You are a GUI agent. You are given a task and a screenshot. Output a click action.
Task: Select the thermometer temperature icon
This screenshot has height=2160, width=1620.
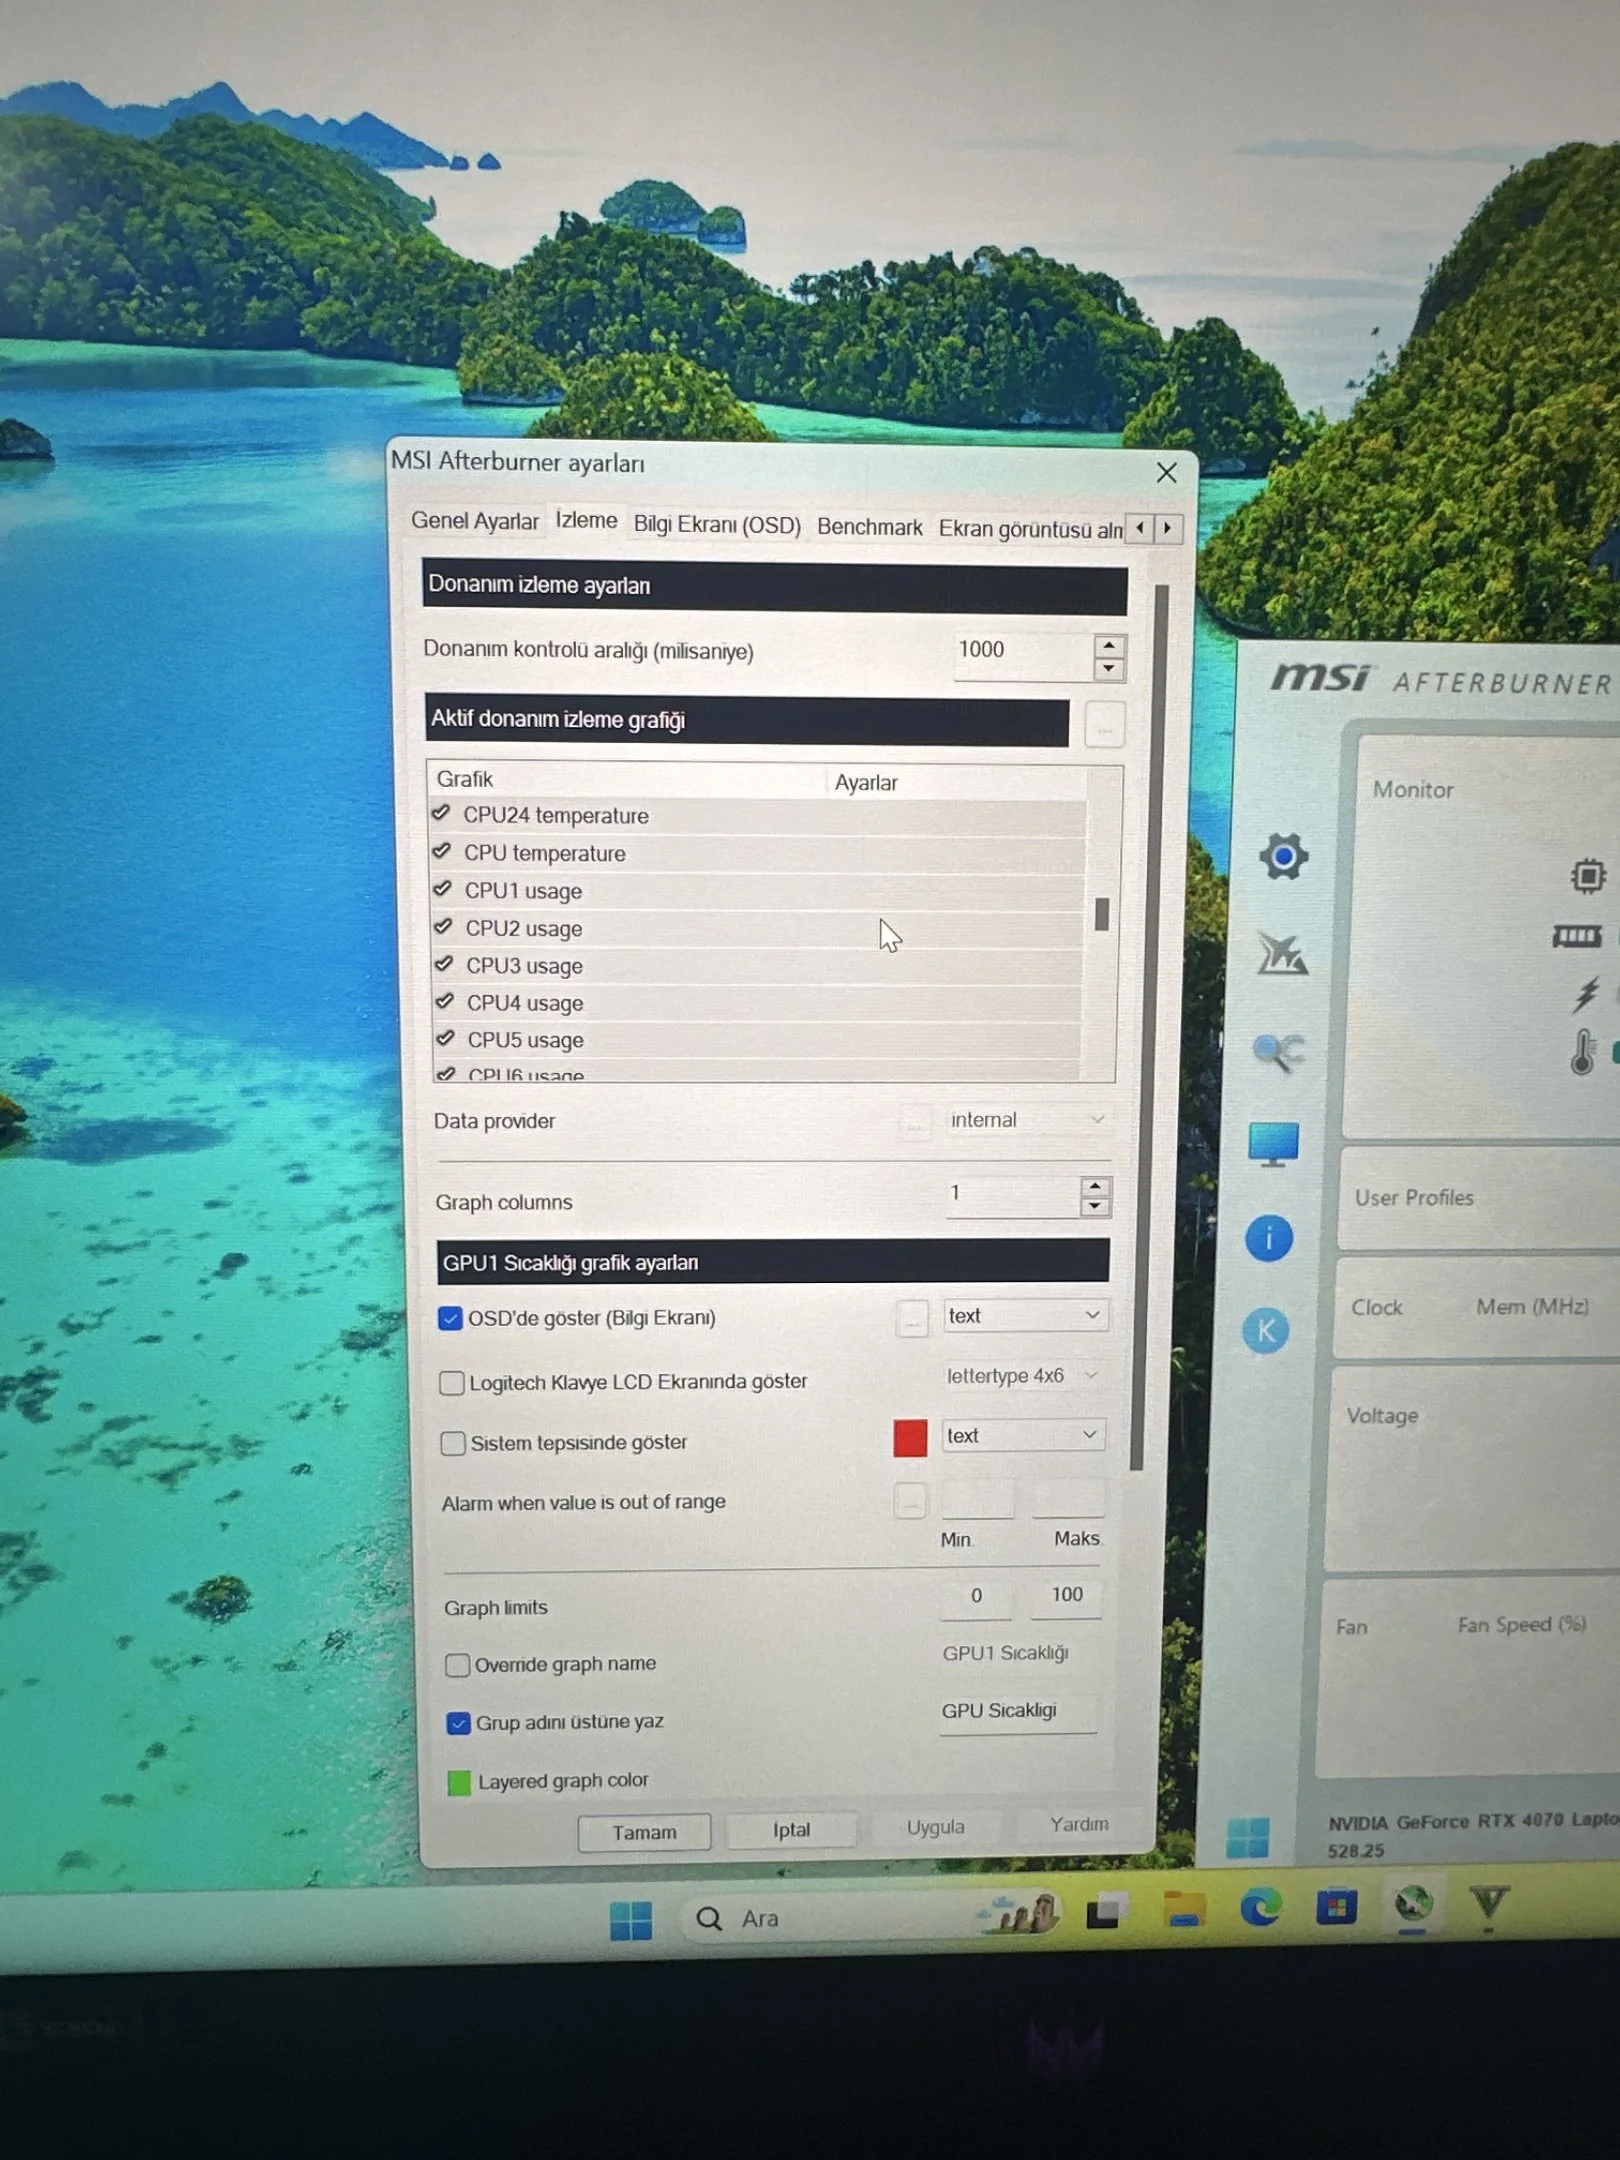point(1582,1052)
